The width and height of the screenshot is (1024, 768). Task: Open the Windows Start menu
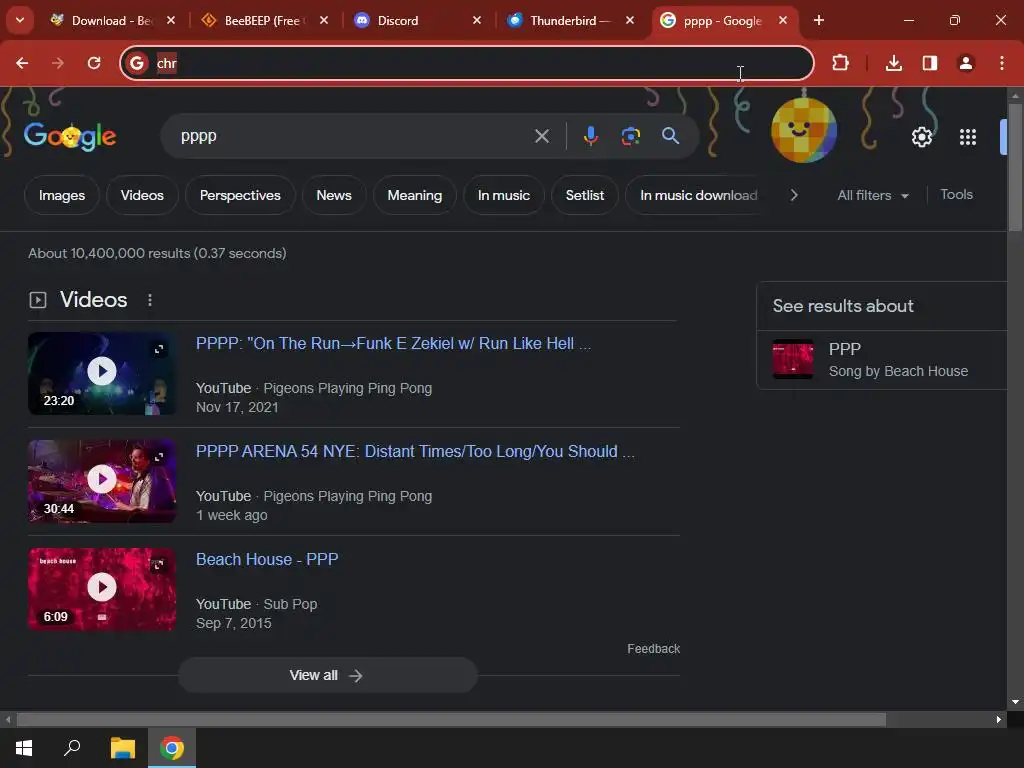coord(24,748)
